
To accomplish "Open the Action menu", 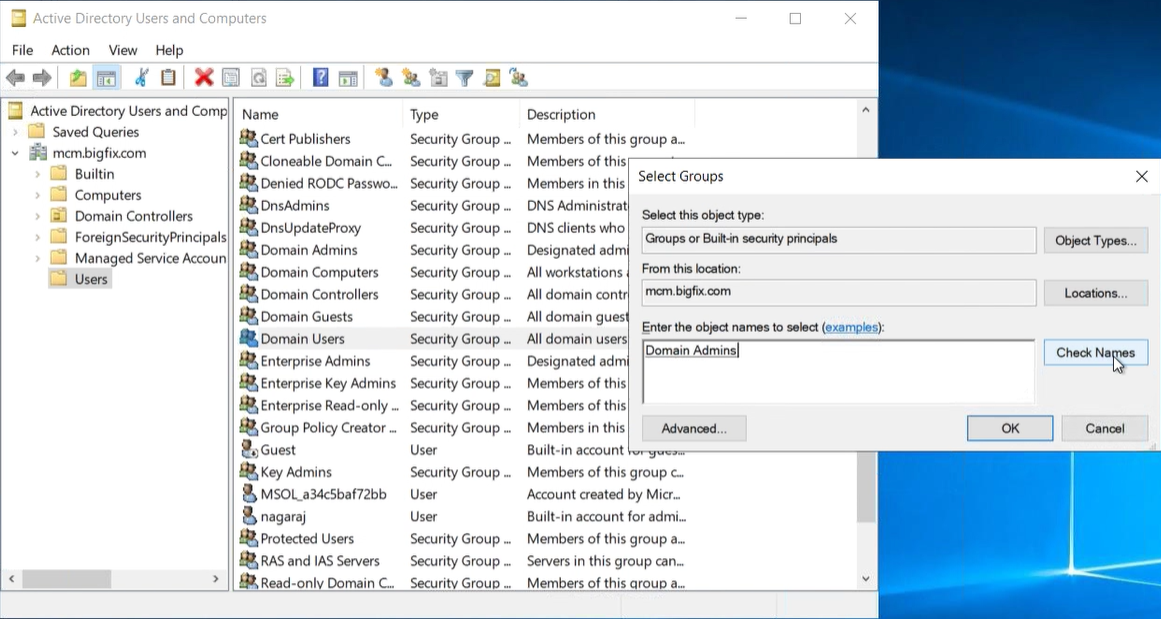I will 70,50.
